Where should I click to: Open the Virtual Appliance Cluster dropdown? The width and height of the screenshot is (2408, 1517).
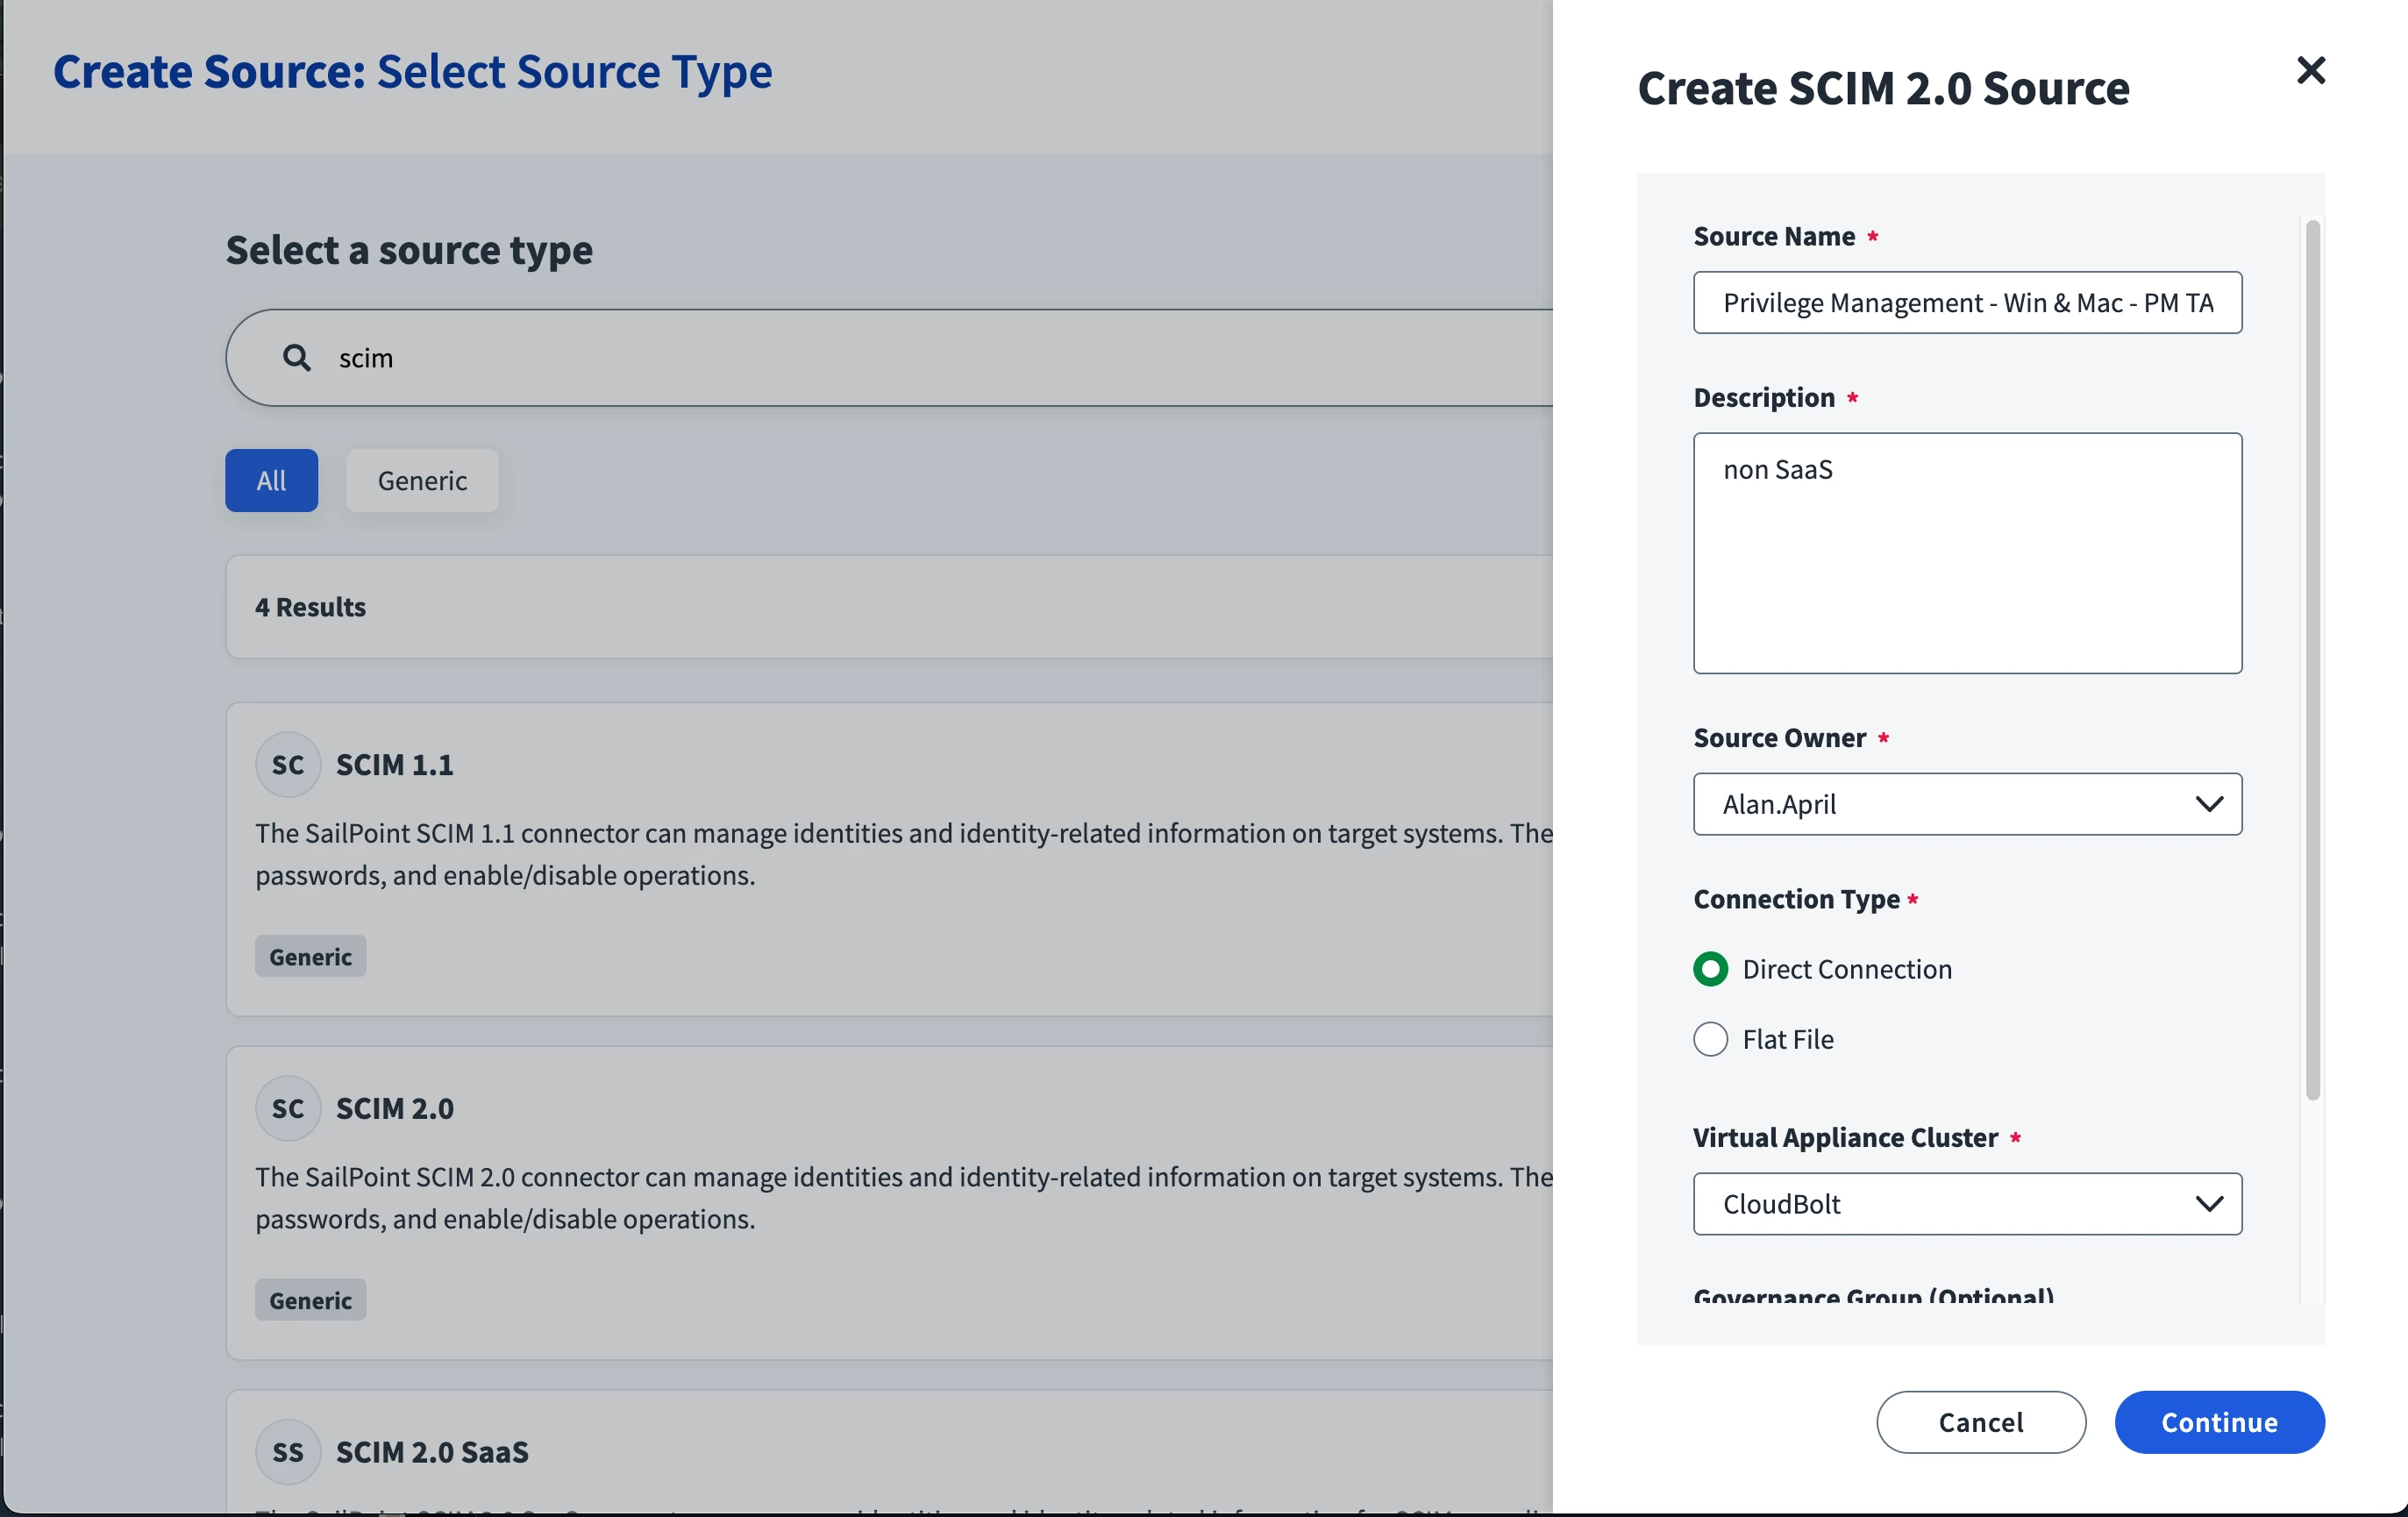click(x=1967, y=1204)
